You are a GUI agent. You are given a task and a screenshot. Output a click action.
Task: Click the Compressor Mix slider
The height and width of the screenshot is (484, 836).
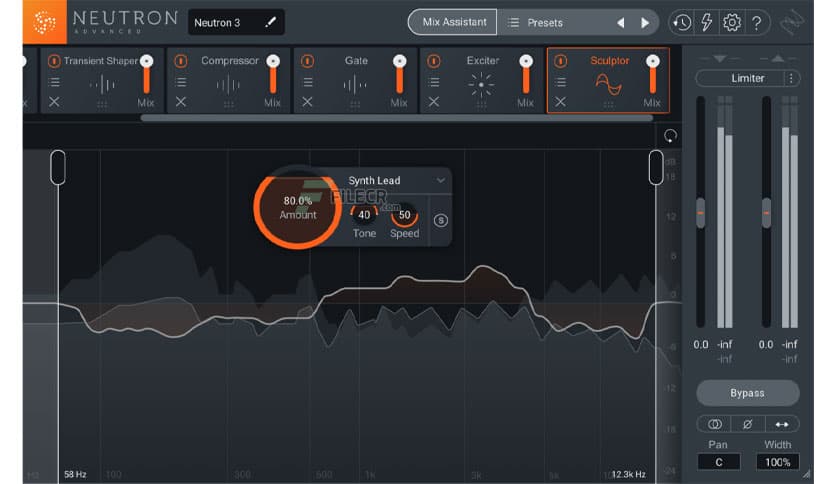pyautogui.click(x=273, y=75)
